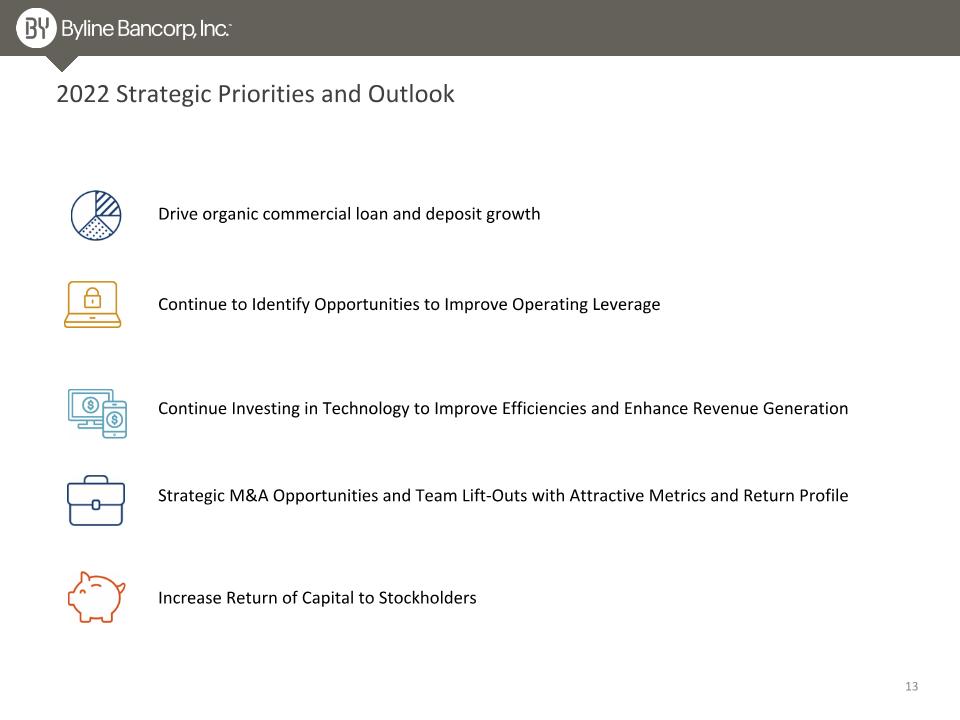
Task: Click the BY circular logo
Action: (x=36, y=28)
